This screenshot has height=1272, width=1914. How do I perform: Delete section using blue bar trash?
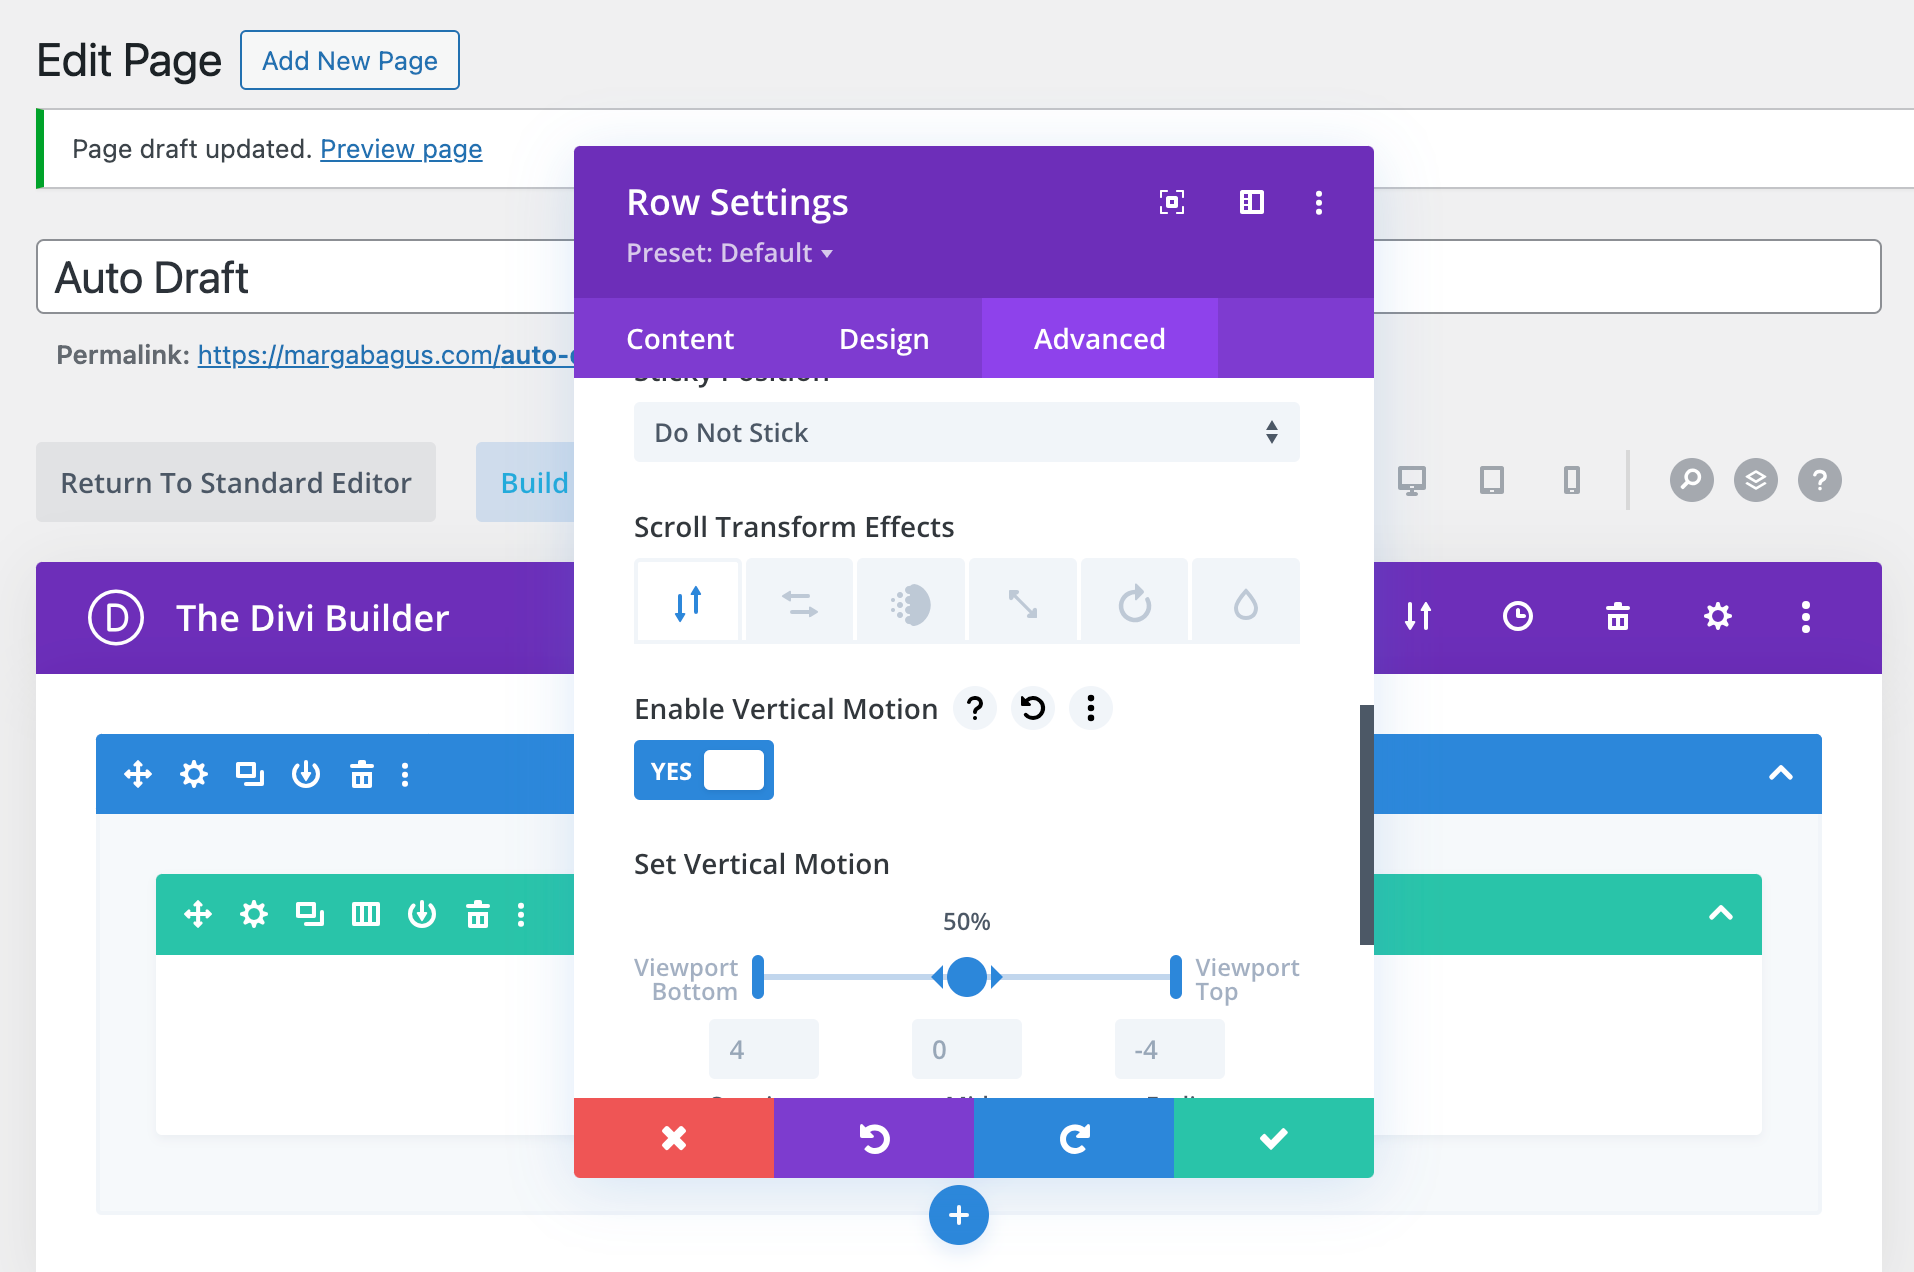362,774
